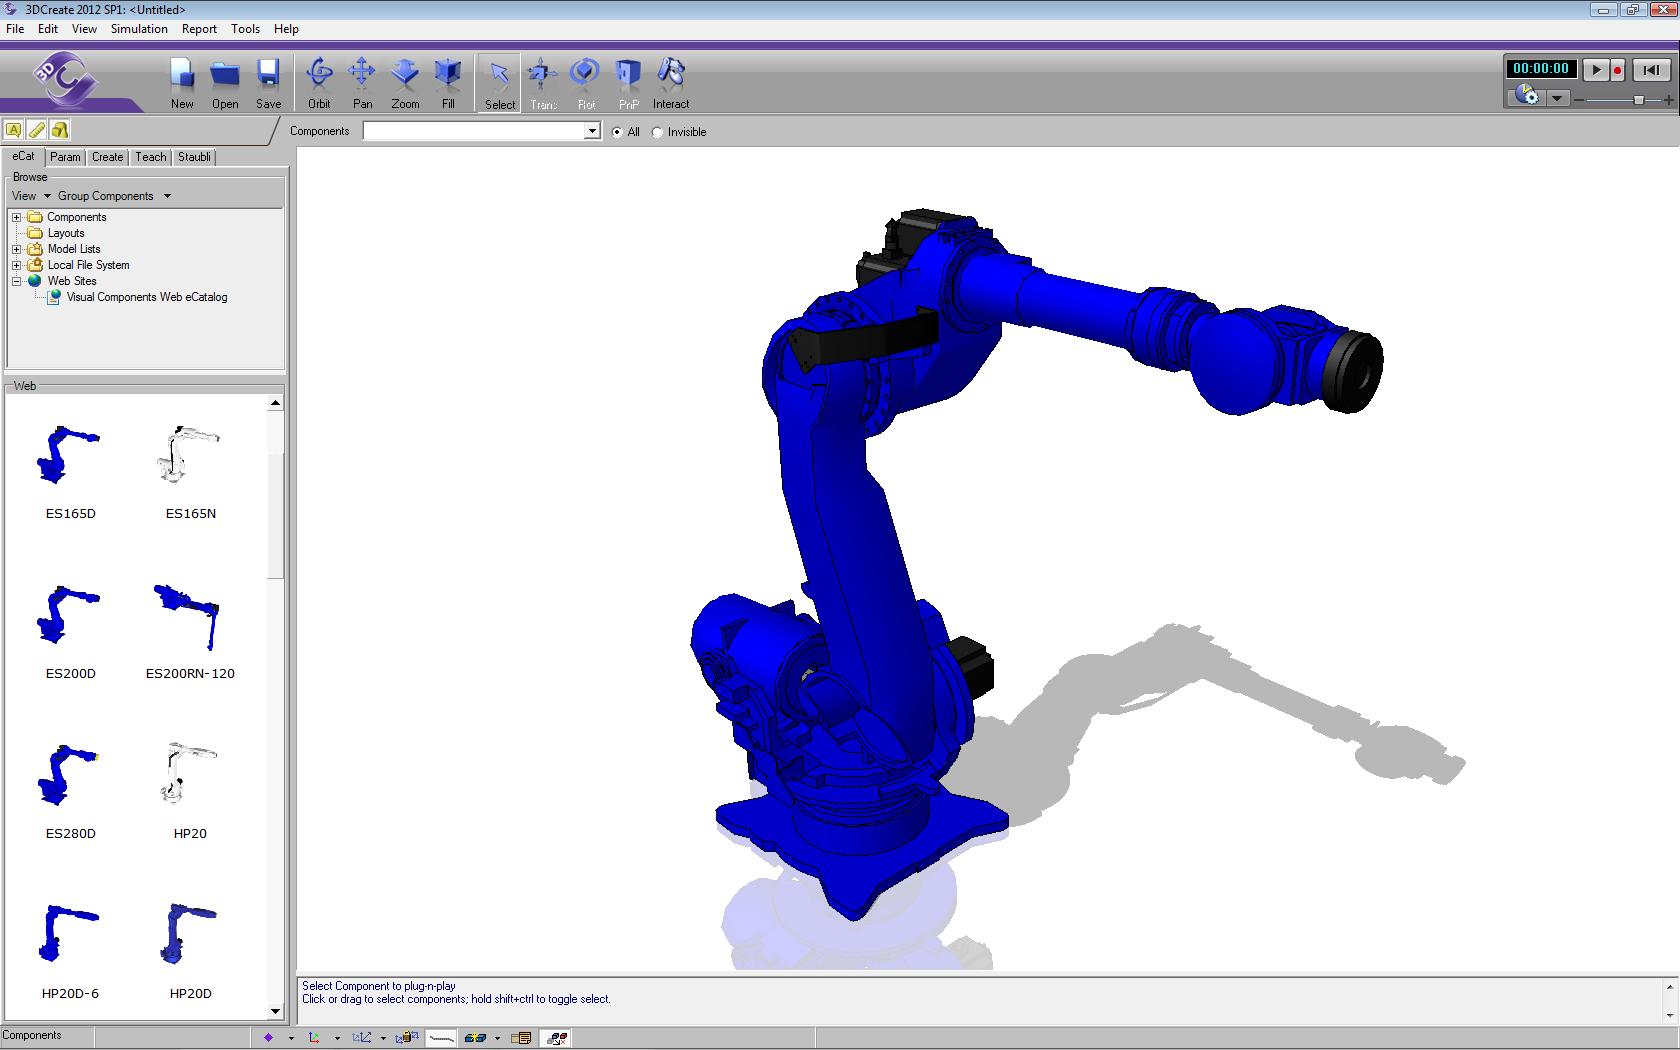Open the Simulation menu
This screenshot has width=1680, height=1050.
click(139, 29)
